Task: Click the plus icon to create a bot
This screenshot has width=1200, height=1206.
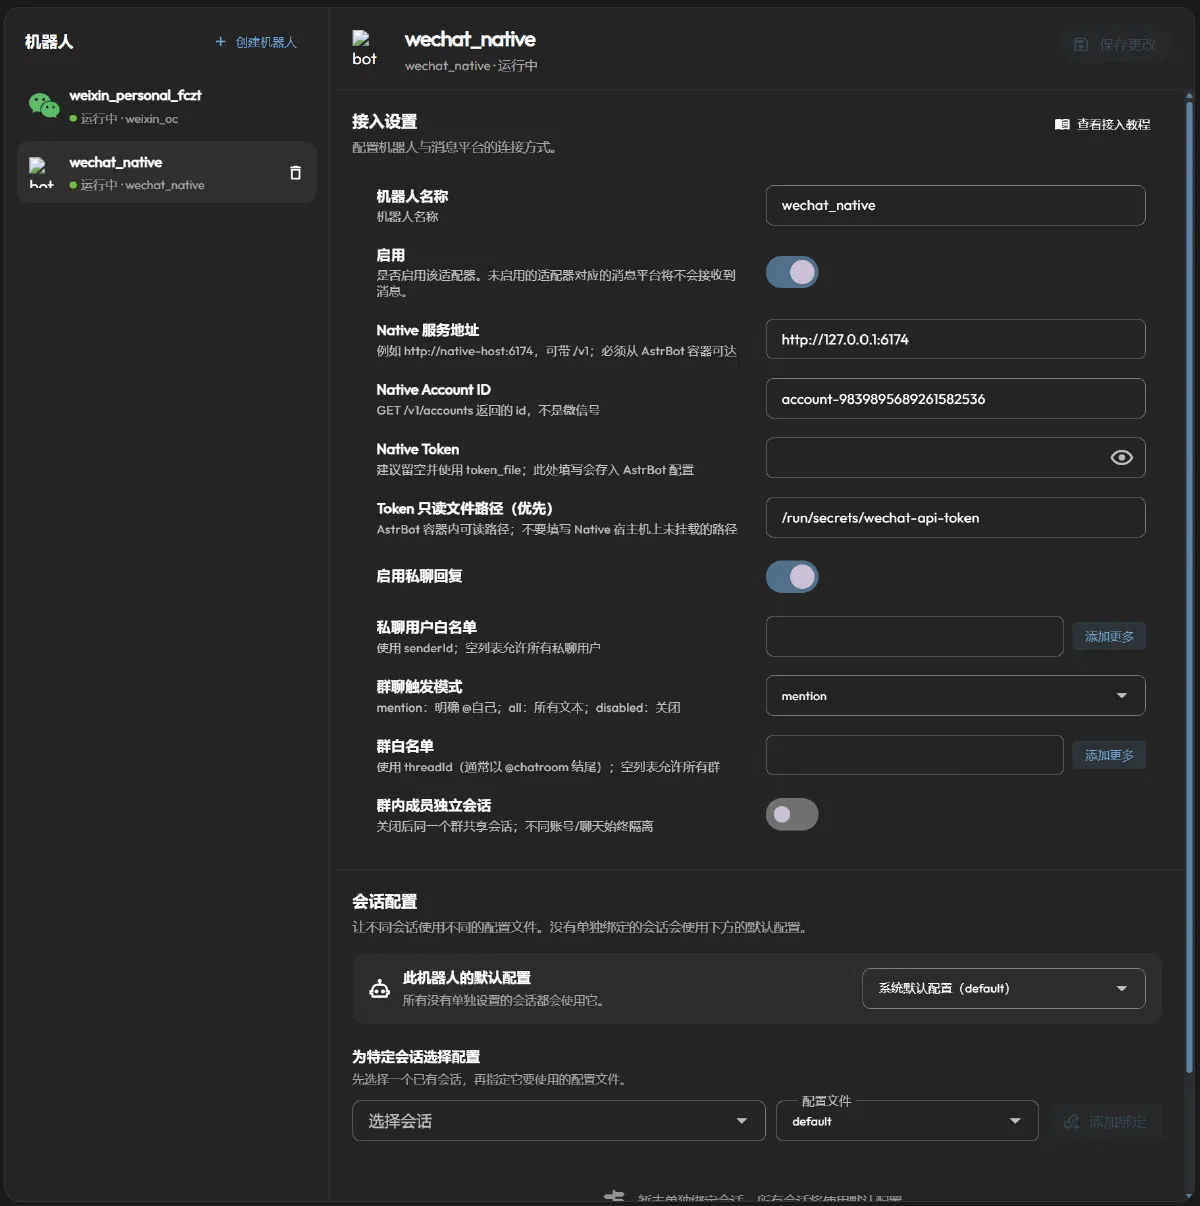Action: pyautogui.click(x=221, y=42)
